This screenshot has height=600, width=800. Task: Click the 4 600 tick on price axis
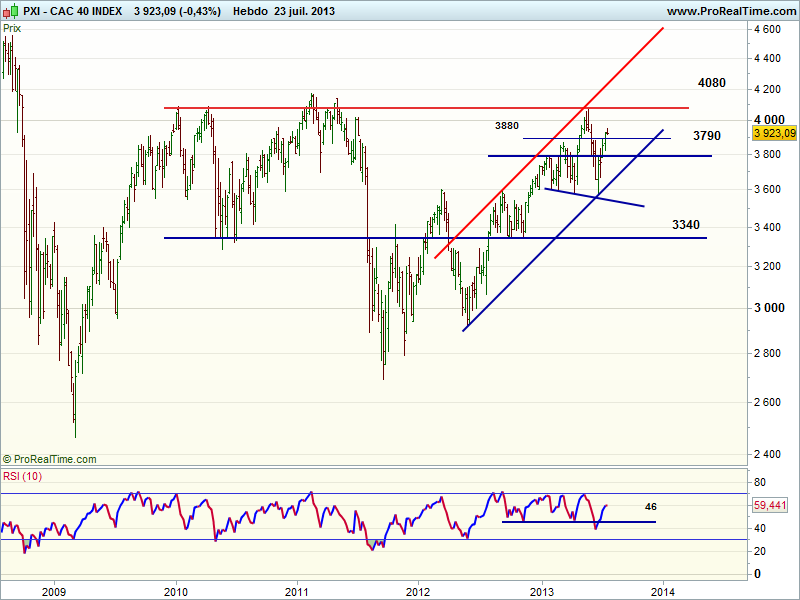coord(770,31)
